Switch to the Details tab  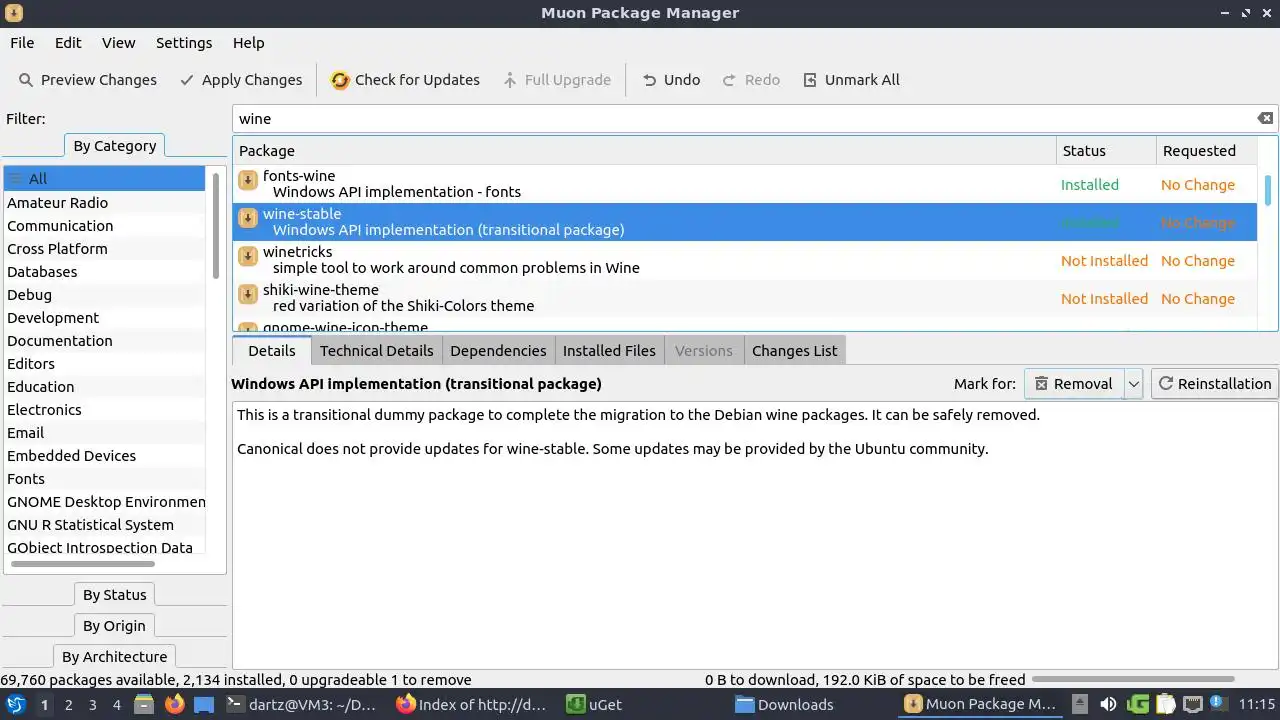272,350
